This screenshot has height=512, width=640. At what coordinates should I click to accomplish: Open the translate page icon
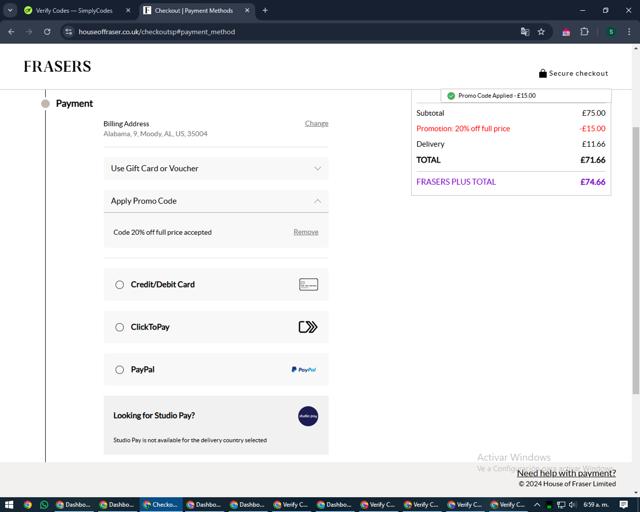click(x=525, y=32)
